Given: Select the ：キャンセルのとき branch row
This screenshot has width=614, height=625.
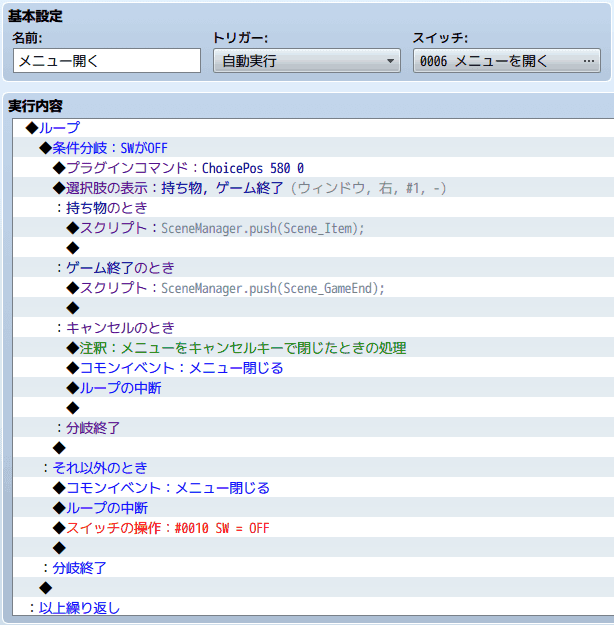Looking at the screenshot, I should (x=313, y=328).
